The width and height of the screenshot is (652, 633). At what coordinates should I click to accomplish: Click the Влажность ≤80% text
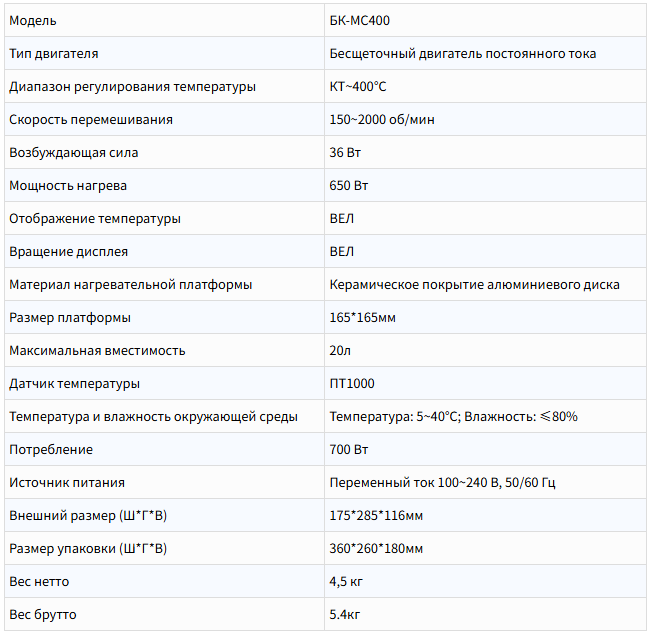pyautogui.click(x=521, y=416)
